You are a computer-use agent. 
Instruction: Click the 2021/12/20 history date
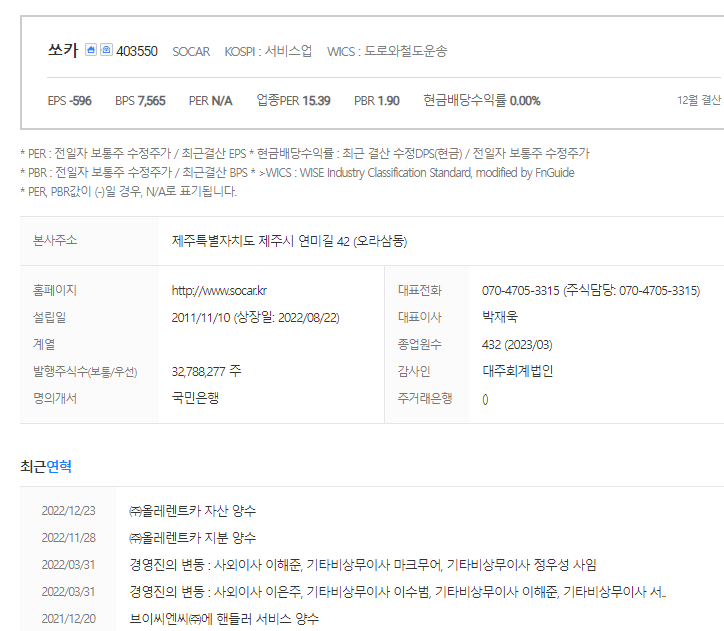(x=68, y=619)
